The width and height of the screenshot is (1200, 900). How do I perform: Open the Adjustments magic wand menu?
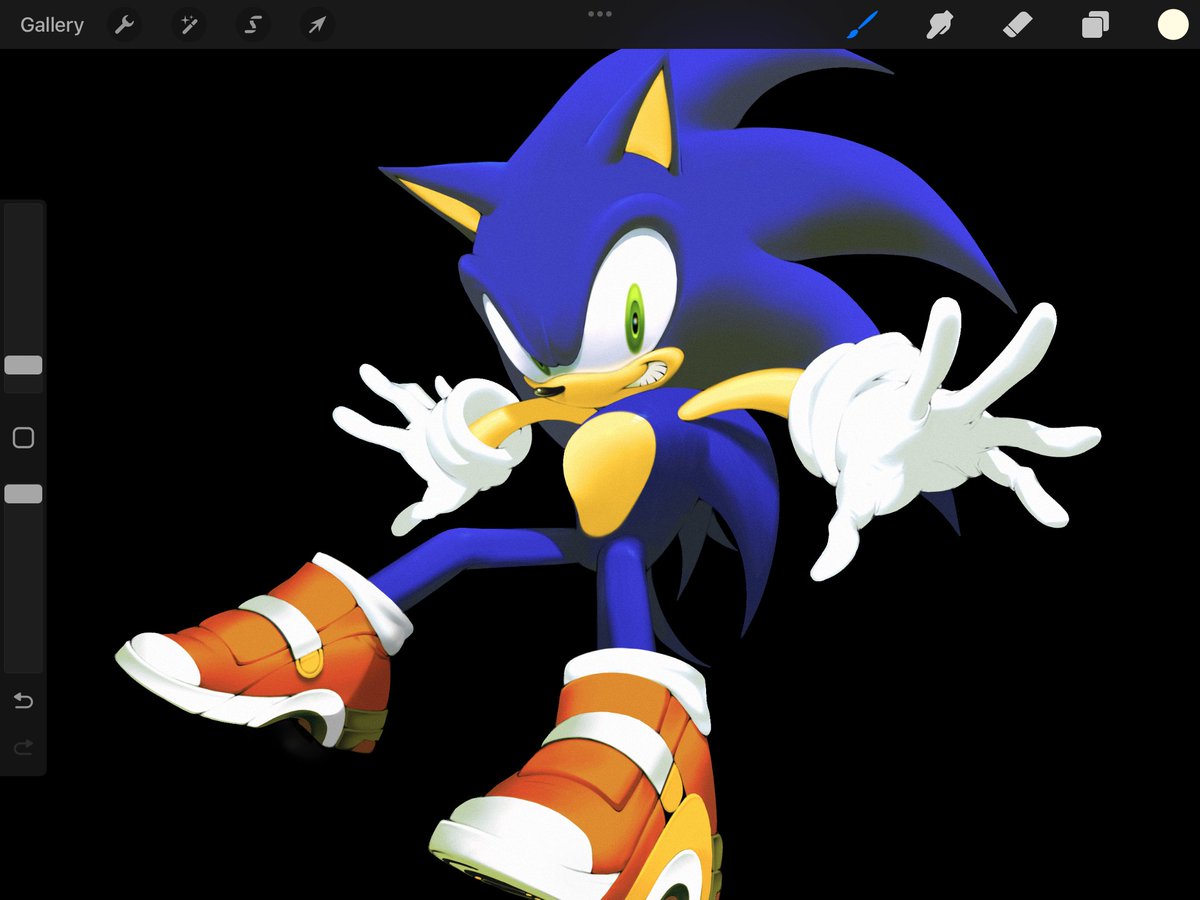(x=187, y=25)
